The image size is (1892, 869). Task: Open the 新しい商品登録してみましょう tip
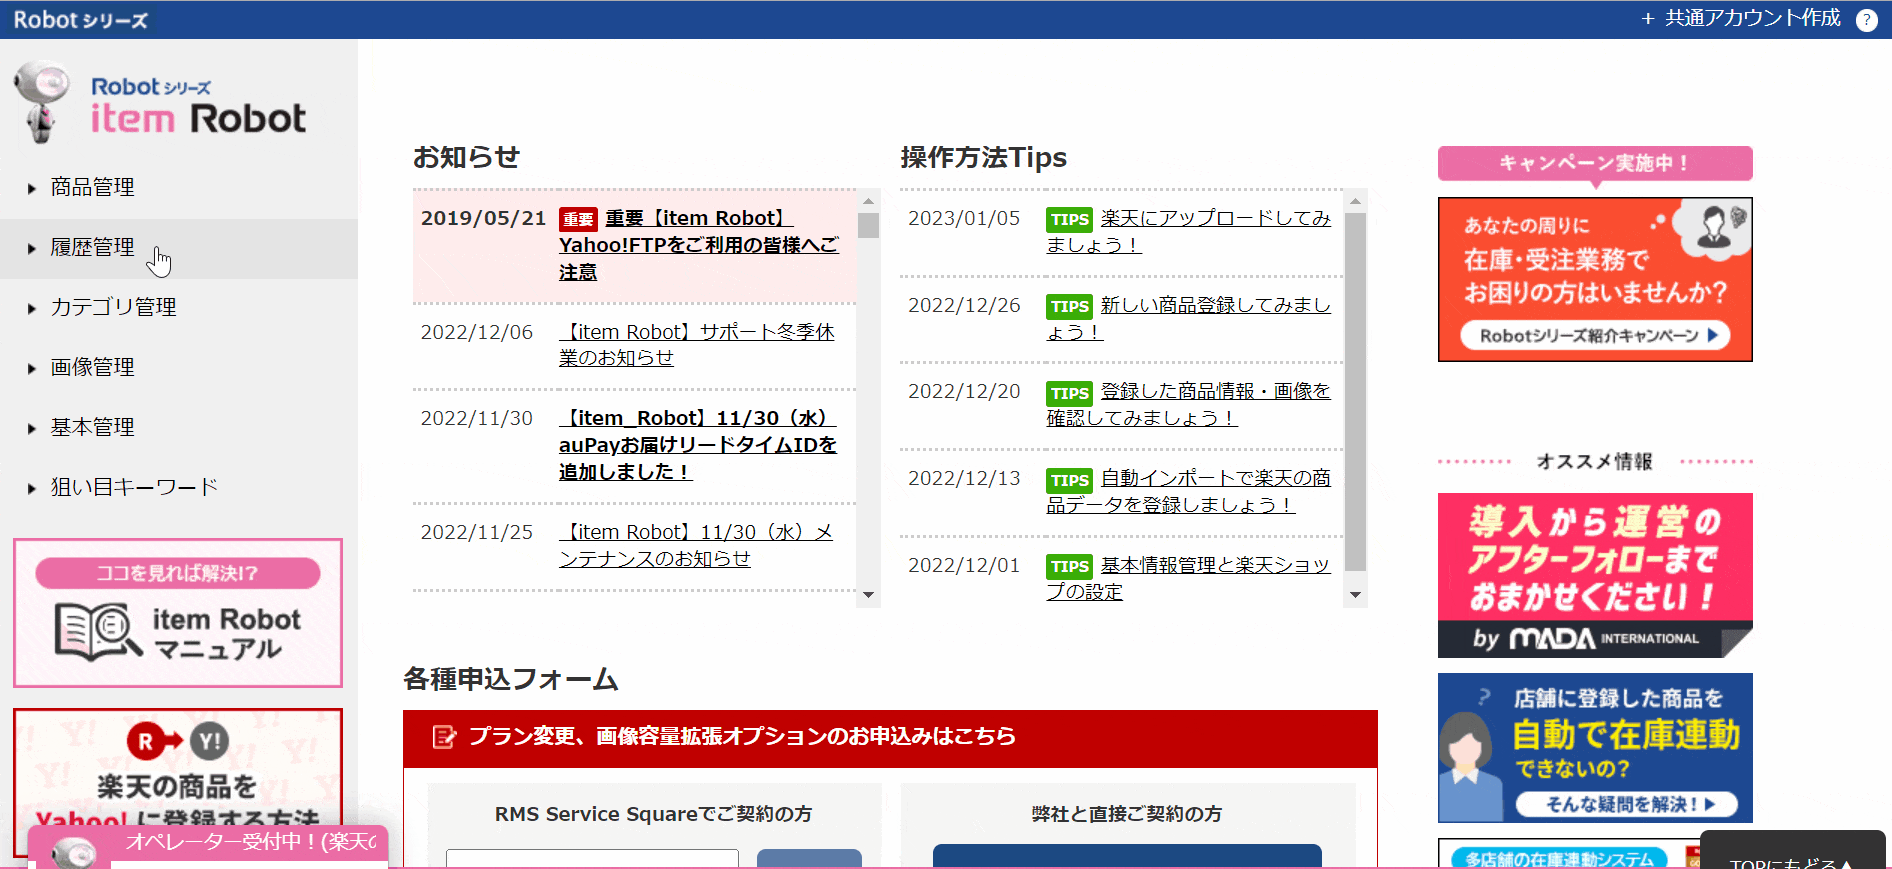coord(1189,318)
